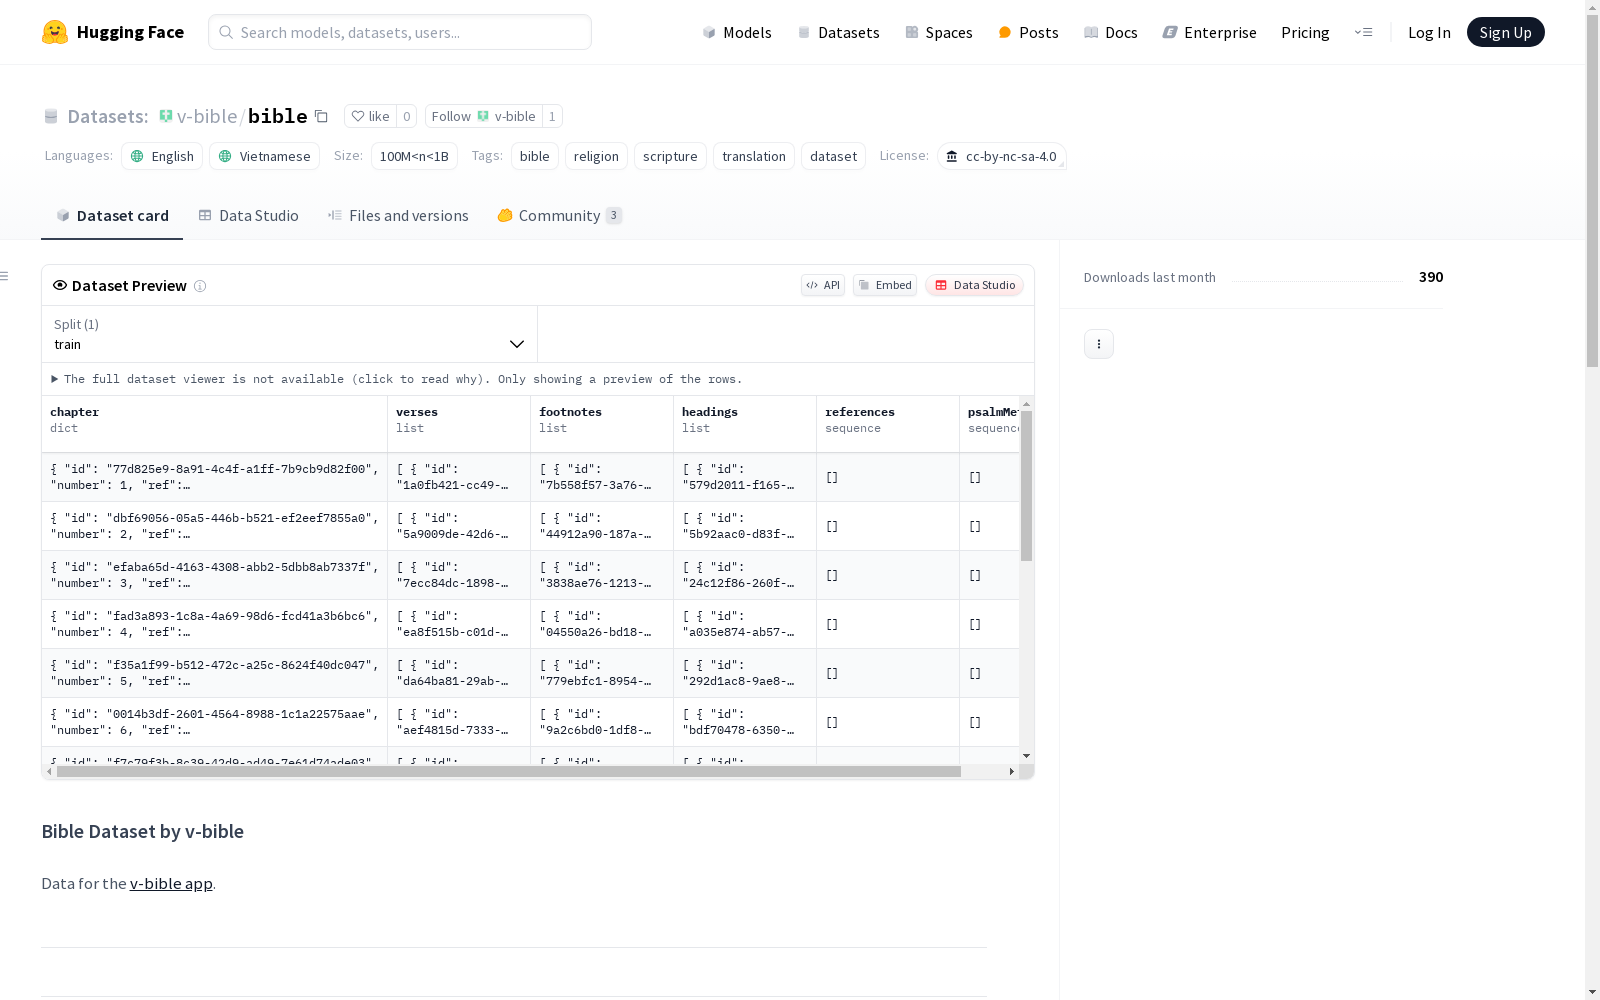Click the footnotes cell starting 3838ae76
The image size is (1600, 1000).
pyautogui.click(x=602, y=575)
